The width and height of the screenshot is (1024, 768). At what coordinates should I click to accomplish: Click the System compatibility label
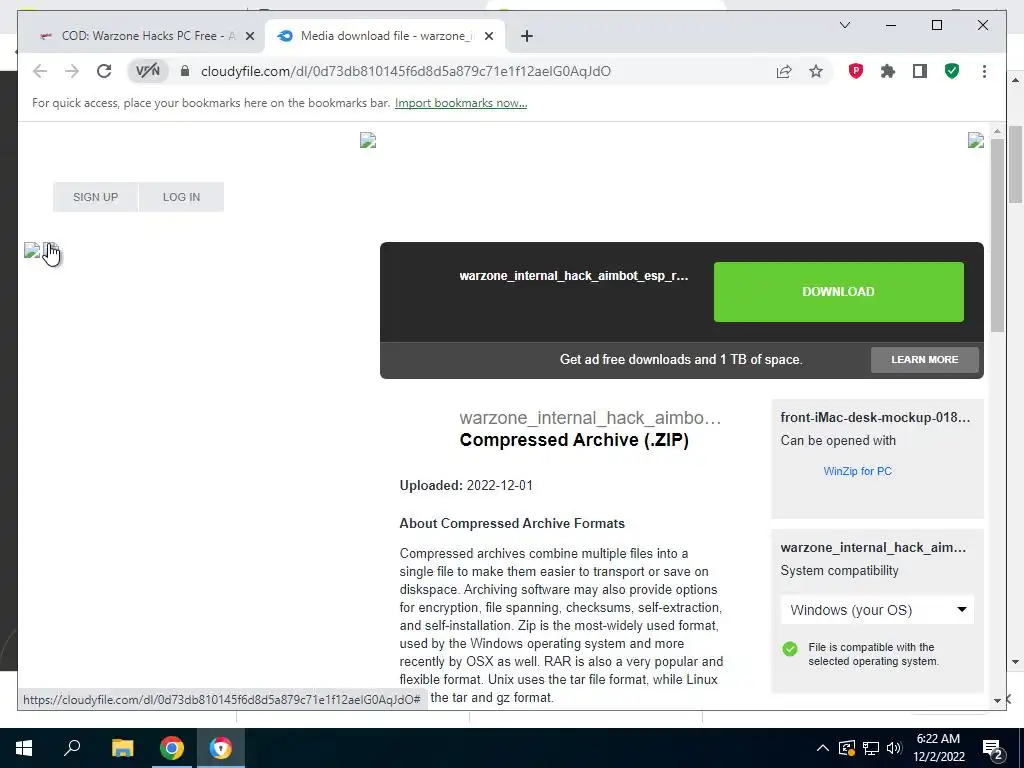(839, 571)
